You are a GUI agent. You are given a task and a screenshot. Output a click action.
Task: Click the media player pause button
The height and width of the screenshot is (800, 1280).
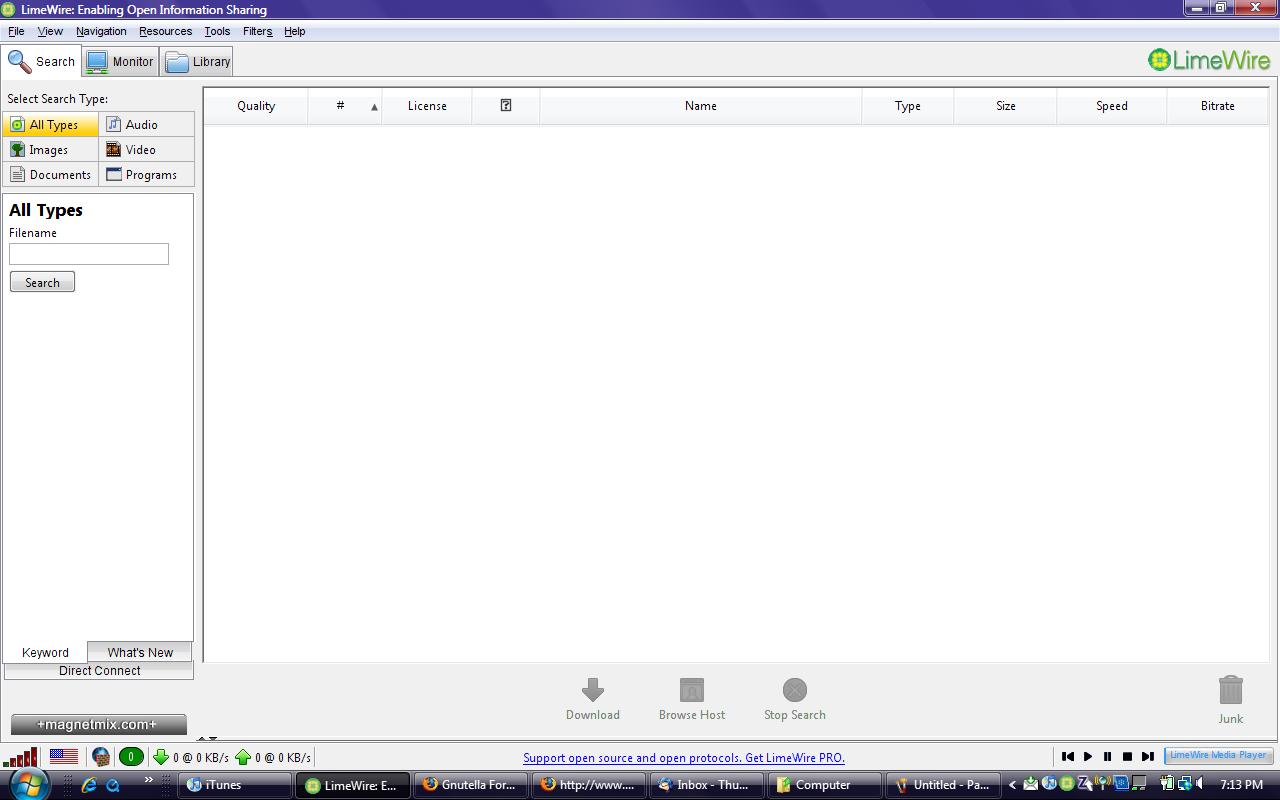point(1107,757)
